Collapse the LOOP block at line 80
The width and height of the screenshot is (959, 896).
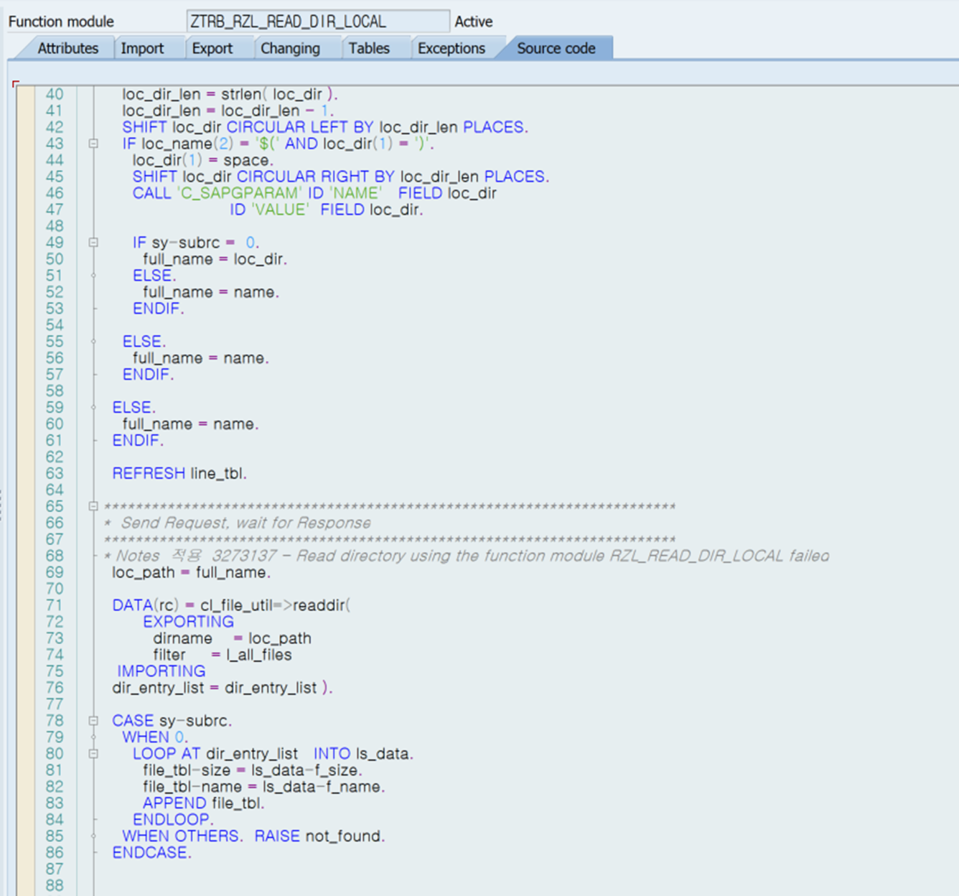94,754
